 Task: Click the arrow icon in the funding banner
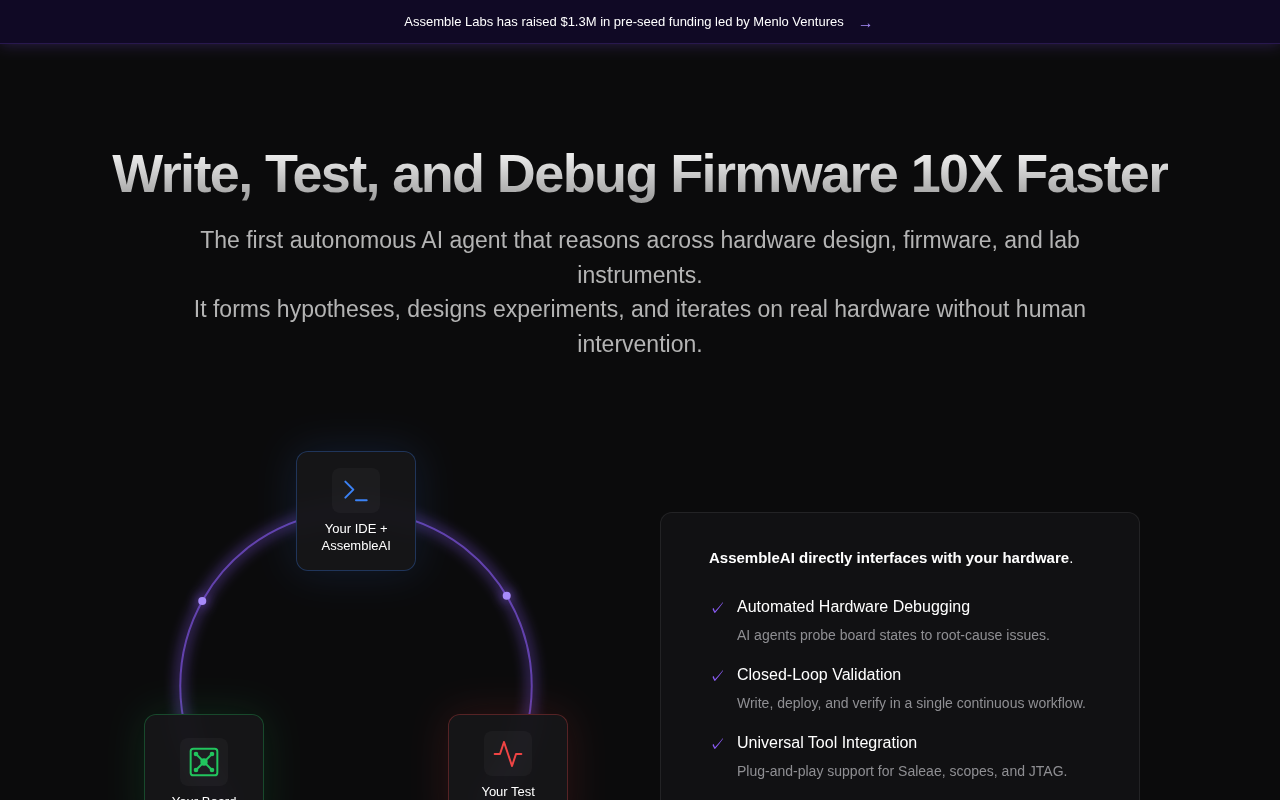click(865, 24)
